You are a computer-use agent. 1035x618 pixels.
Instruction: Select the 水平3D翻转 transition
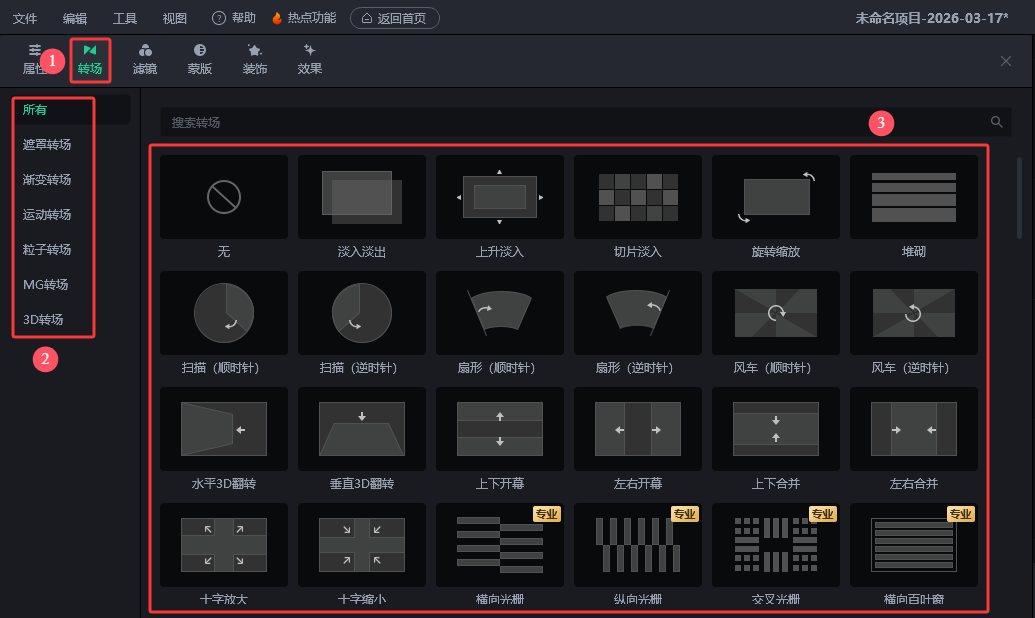pyautogui.click(x=224, y=428)
